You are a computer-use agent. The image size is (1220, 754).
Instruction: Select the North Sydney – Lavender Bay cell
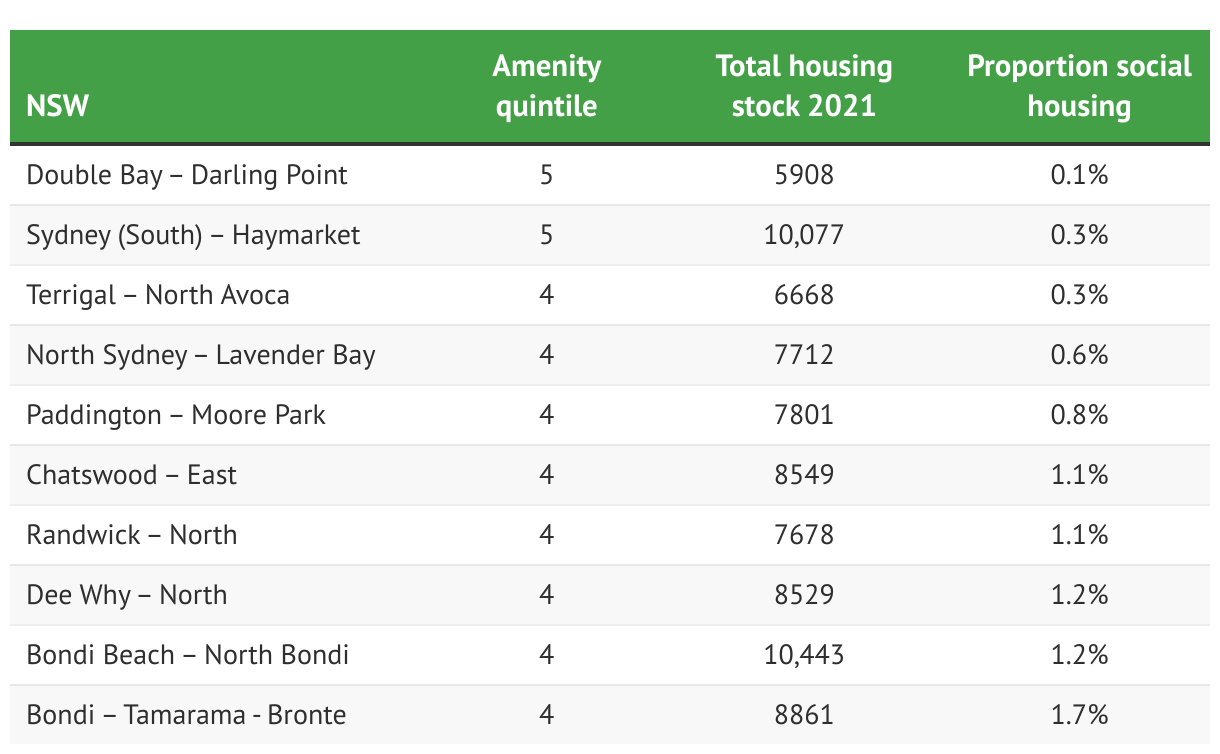pyautogui.click(x=201, y=355)
